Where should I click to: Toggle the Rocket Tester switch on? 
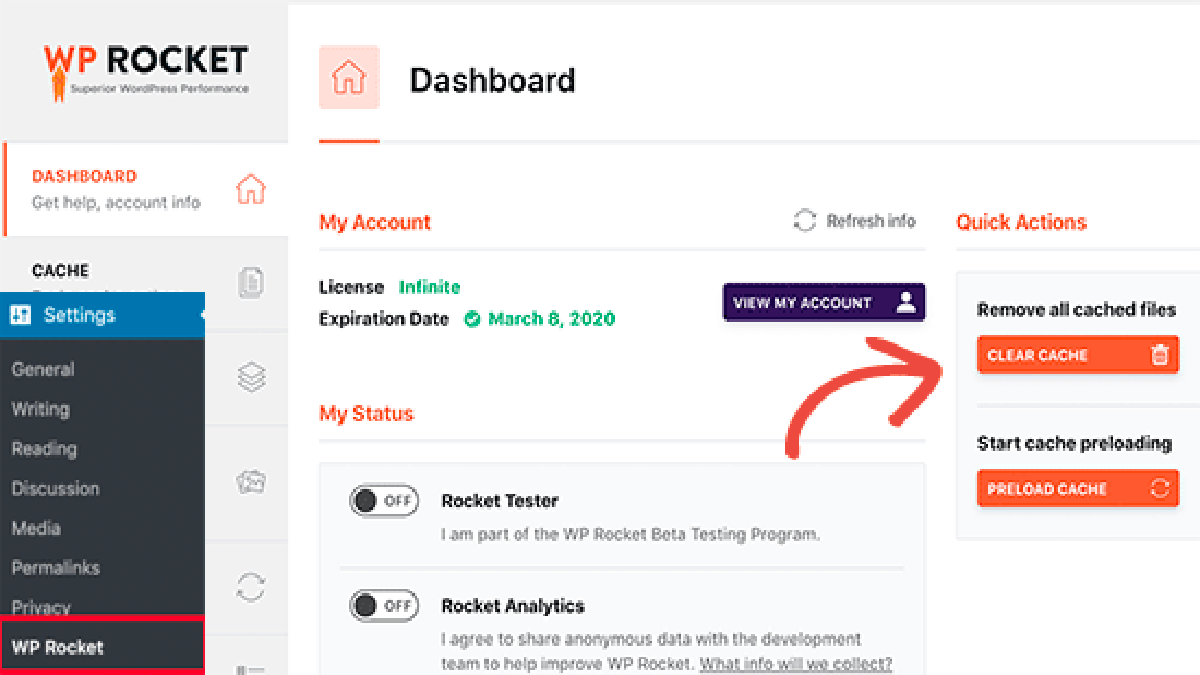[384, 501]
